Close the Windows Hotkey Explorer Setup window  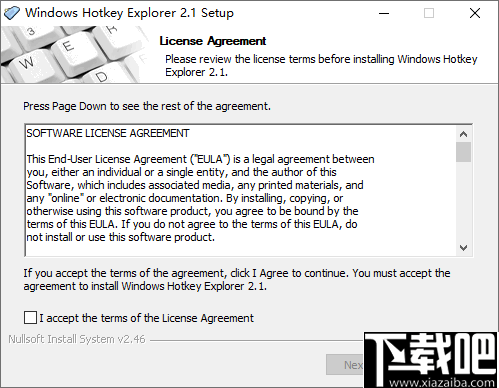pyautogui.click(x=475, y=13)
